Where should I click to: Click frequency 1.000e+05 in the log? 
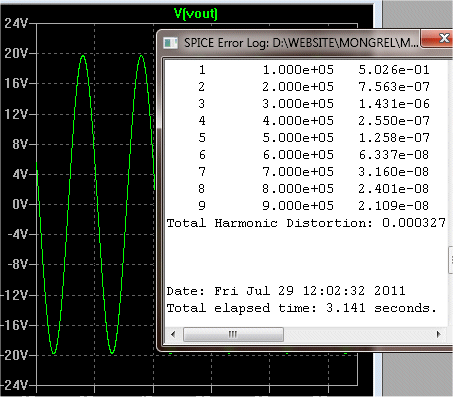298,70
